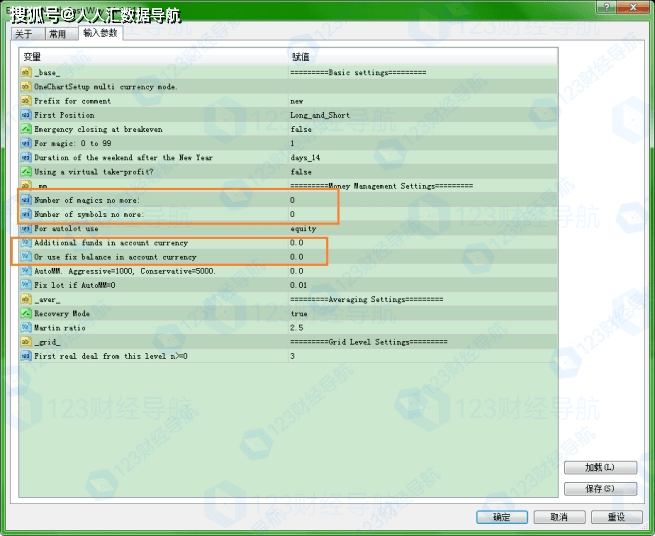Click the string icon beside _aver_
The width and height of the screenshot is (655, 536).
click(26, 299)
